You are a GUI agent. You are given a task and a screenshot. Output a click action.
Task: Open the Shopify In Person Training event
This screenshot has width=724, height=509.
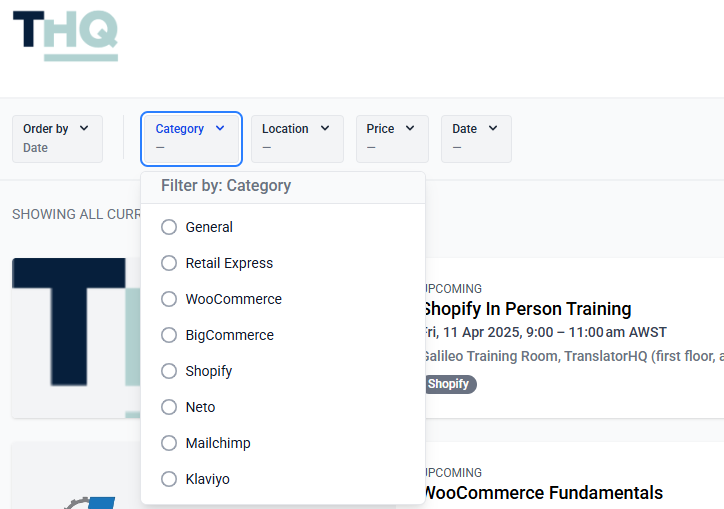pyautogui.click(x=528, y=309)
